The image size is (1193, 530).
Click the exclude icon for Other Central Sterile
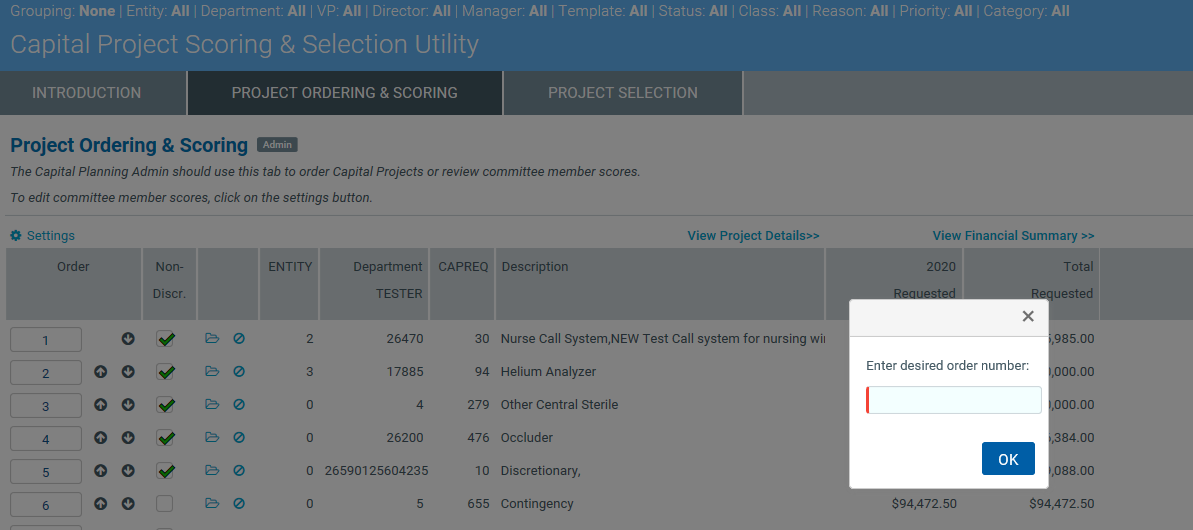(239, 405)
